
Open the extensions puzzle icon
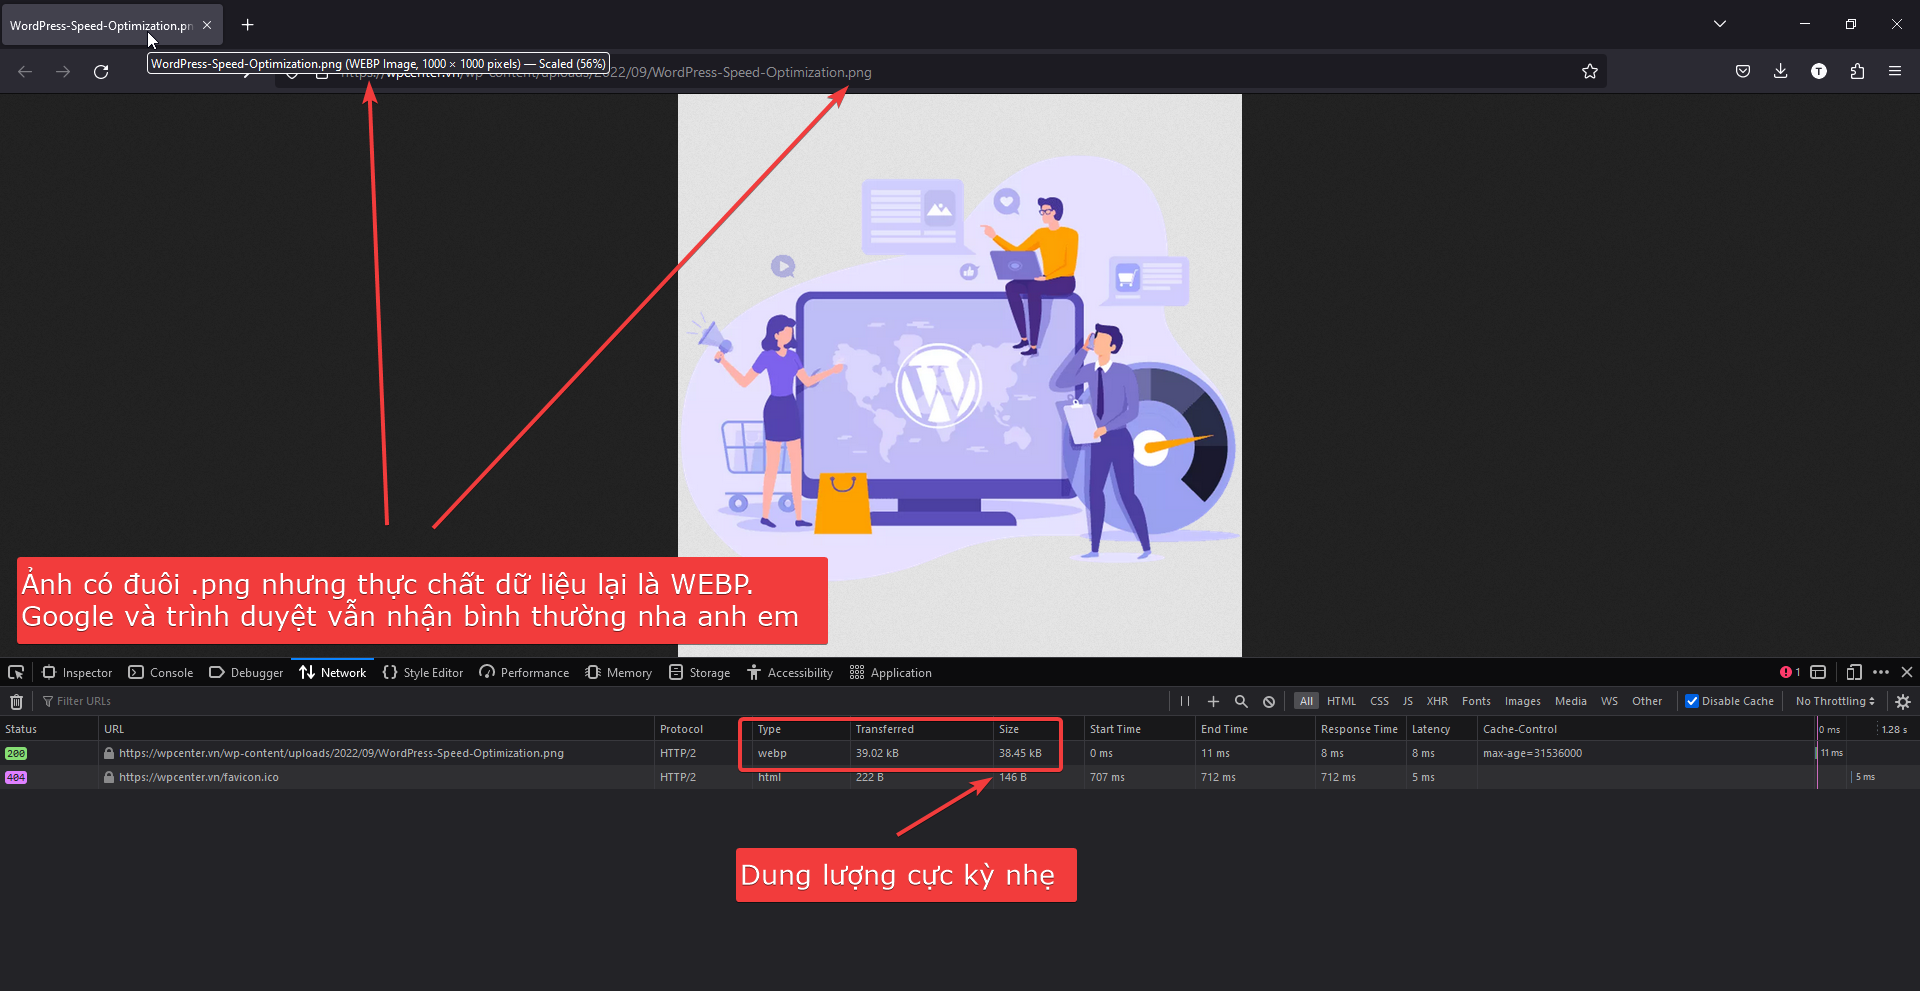1857,72
